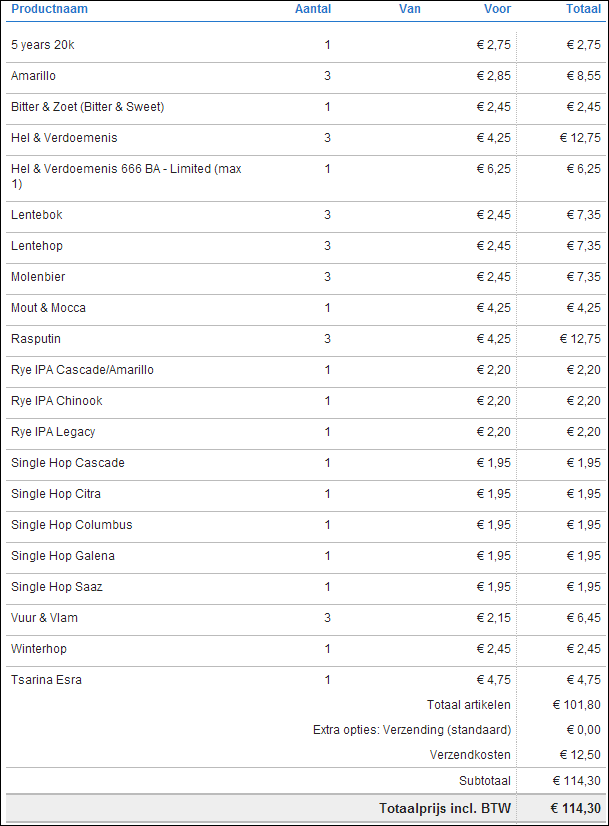Click the Totaal artikelen amount € 101,80
The height and width of the screenshot is (826, 609).
click(x=577, y=705)
